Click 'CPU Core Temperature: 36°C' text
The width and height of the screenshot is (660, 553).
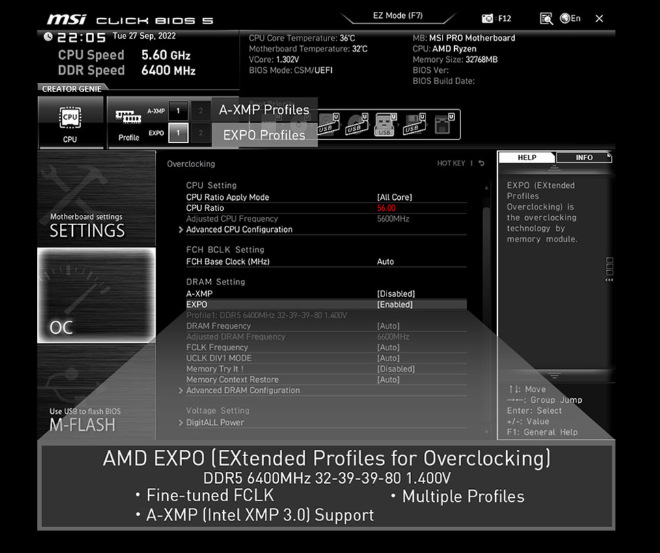(302, 38)
